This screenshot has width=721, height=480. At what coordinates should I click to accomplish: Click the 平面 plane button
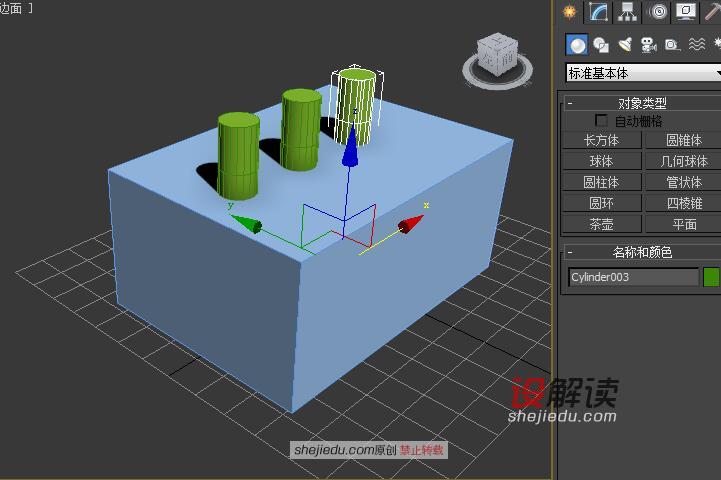tap(684, 224)
